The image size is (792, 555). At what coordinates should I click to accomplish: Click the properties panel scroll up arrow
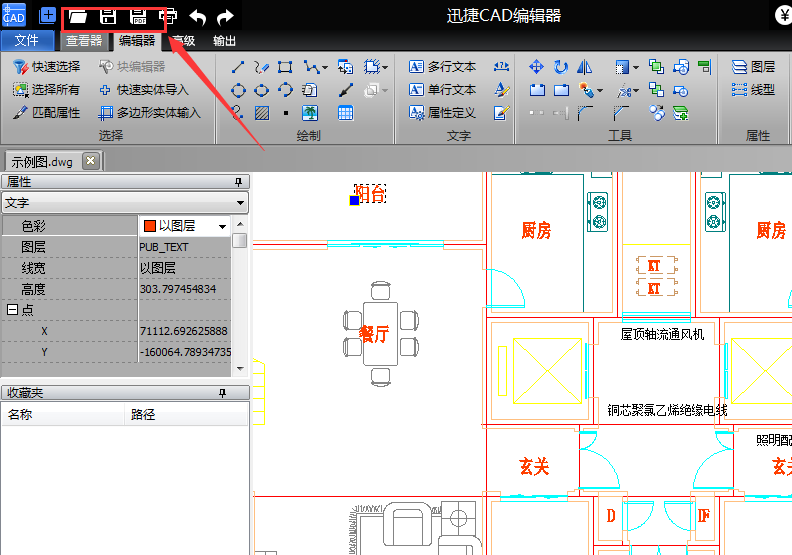pyautogui.click(x=240, y=224)
